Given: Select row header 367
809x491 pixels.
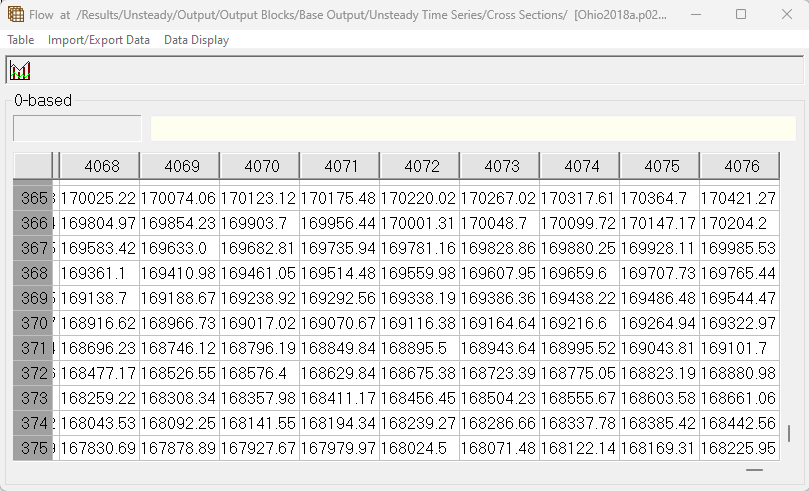Looking at the screenshot, I should pos(33,248).
